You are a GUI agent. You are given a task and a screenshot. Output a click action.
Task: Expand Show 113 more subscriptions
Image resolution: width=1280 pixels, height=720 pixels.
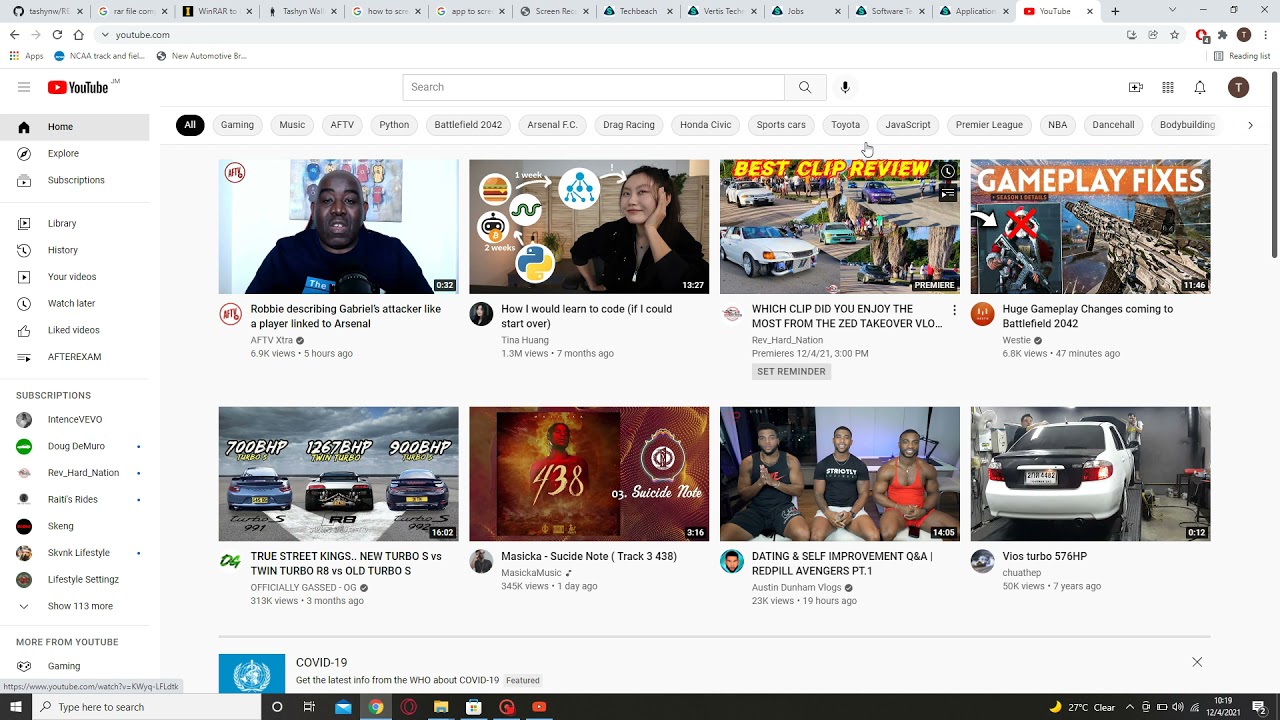tap(80, 606)
